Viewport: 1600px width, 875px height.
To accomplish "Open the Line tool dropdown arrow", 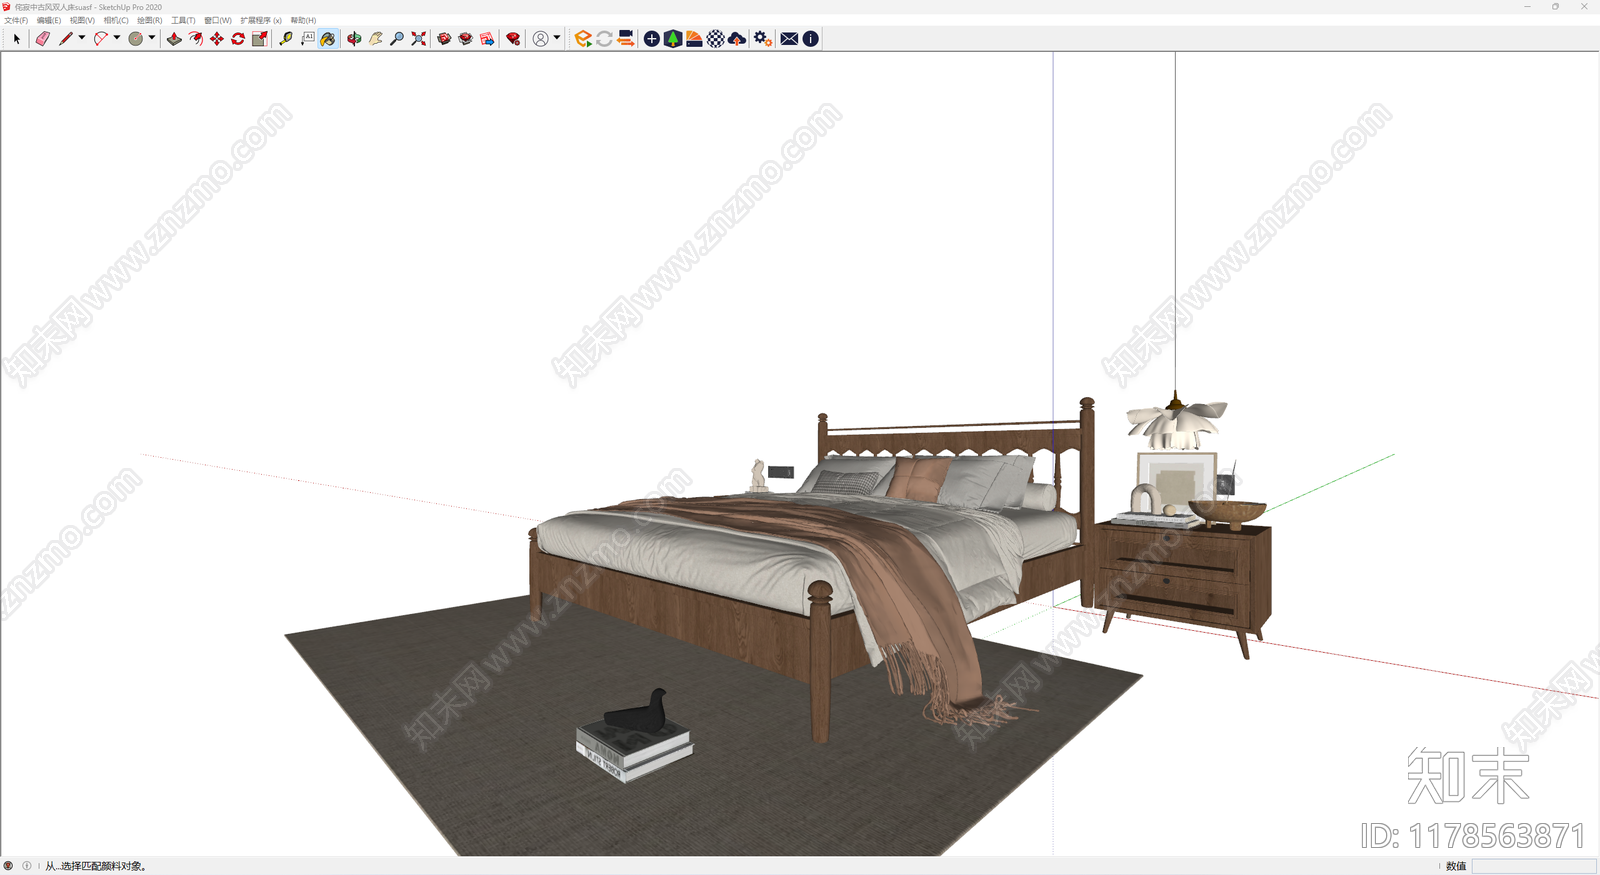I will [82, 38].
